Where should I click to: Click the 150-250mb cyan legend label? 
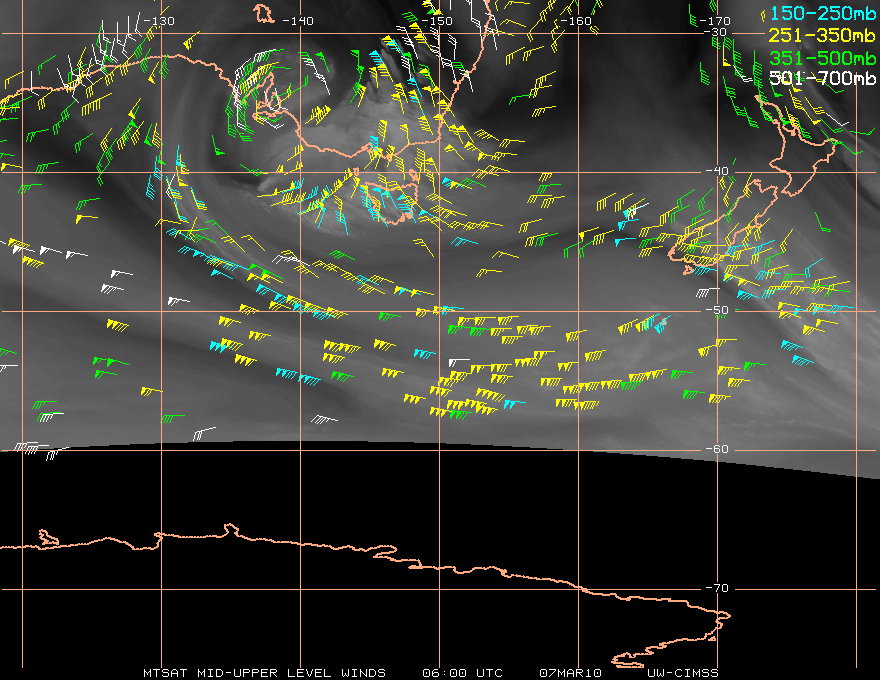822,13
